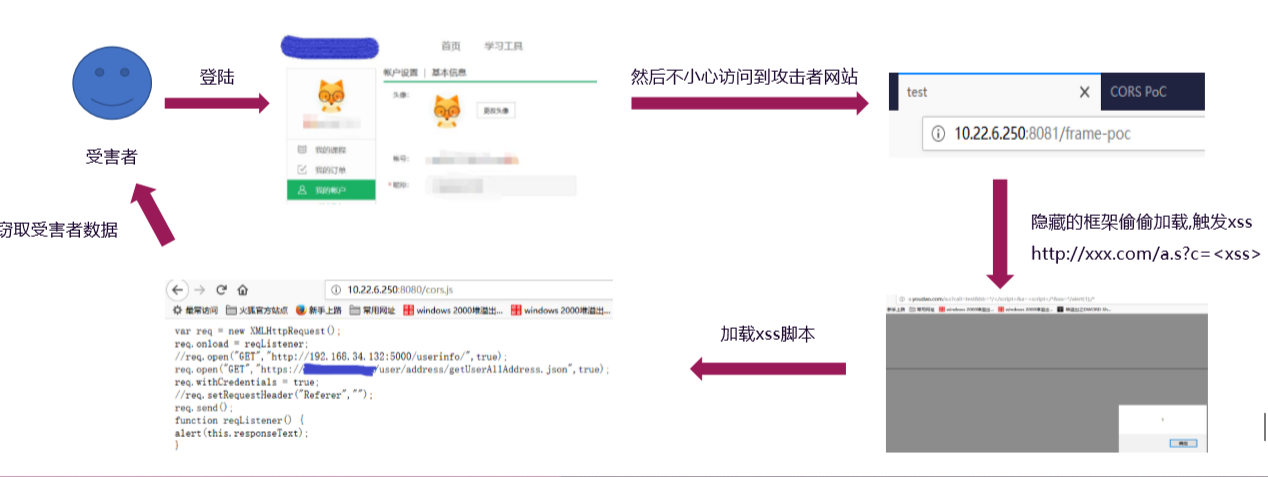This screenshot has width=1268, height=477.
Task: Open the 学习工具 navigation item
Action: pyautogui.click(x=503, y=46)
